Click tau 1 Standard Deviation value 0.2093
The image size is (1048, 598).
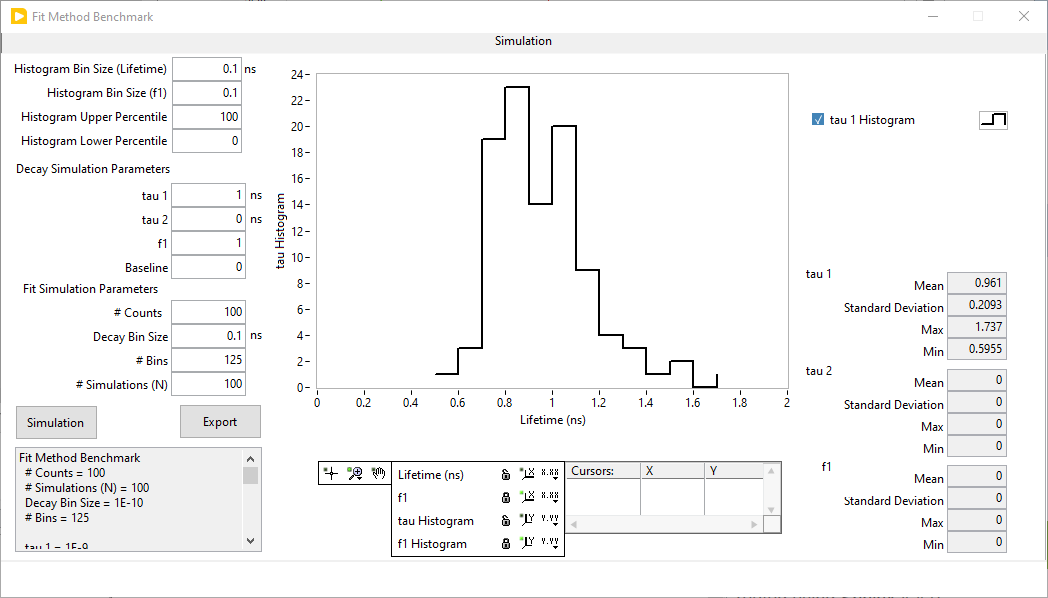976,305
